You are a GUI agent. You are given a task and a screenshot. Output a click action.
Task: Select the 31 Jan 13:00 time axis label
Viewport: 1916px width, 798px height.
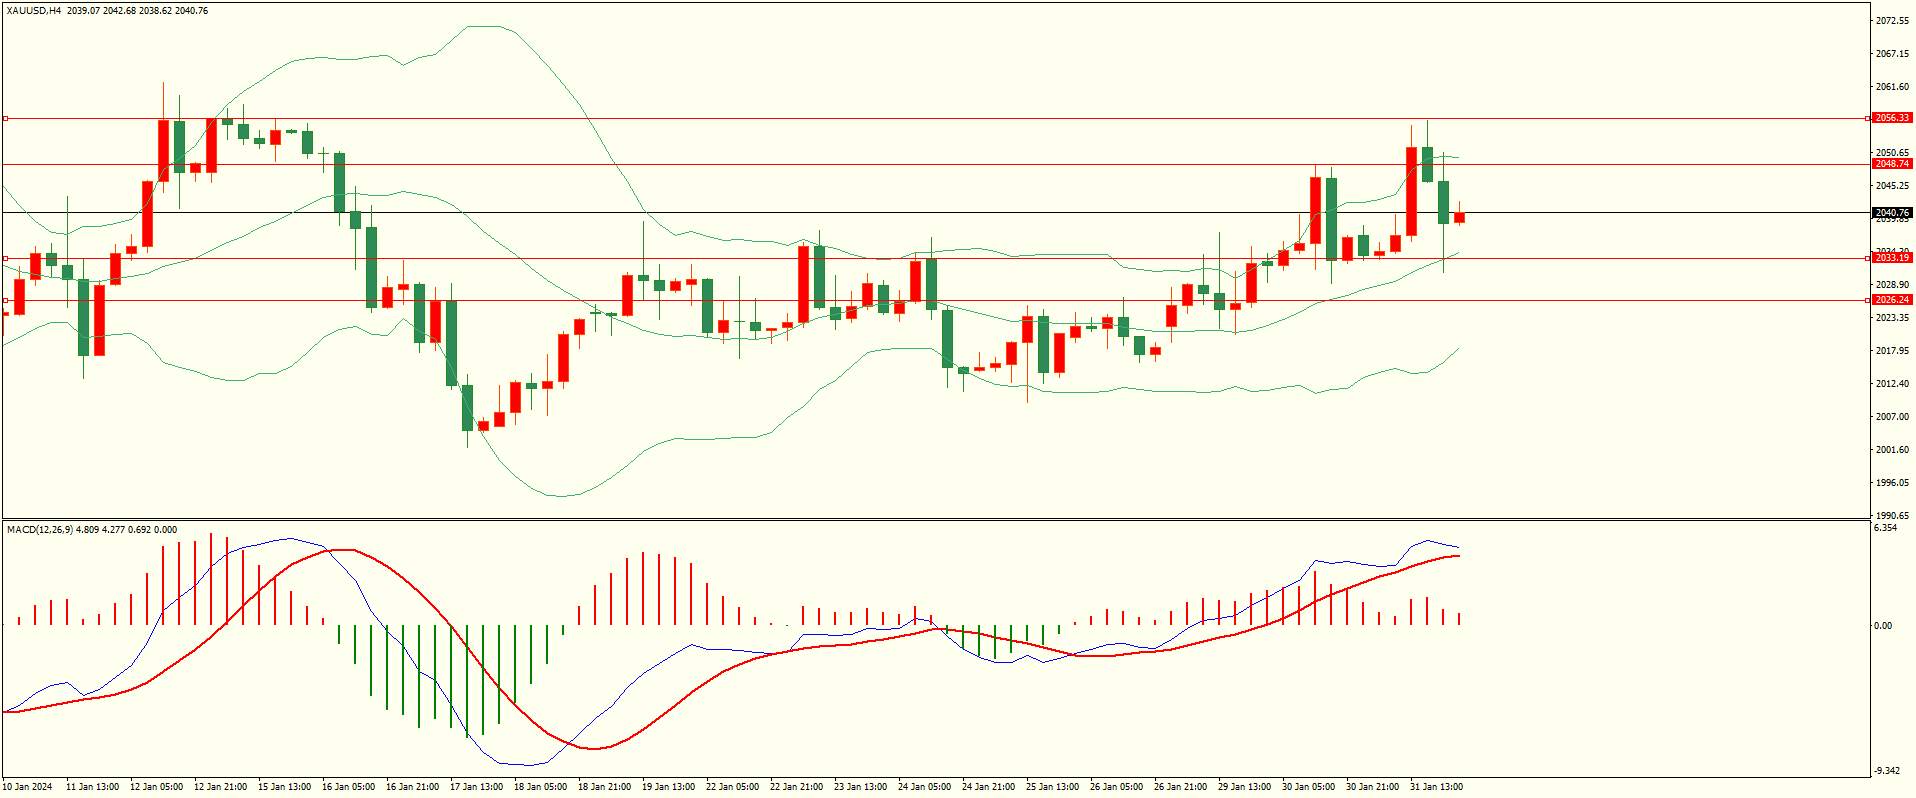[1436, 787]
